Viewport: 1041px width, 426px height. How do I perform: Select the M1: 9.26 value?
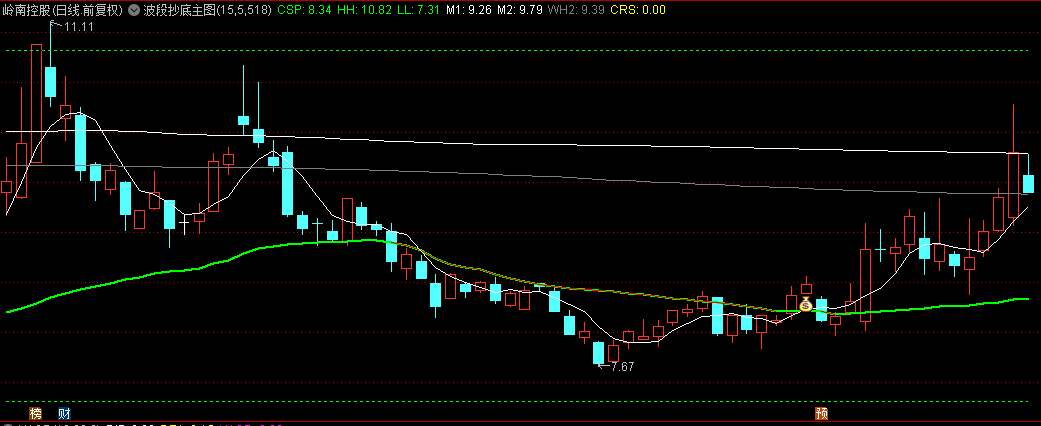pyautogui.click(x=468, y=10)
